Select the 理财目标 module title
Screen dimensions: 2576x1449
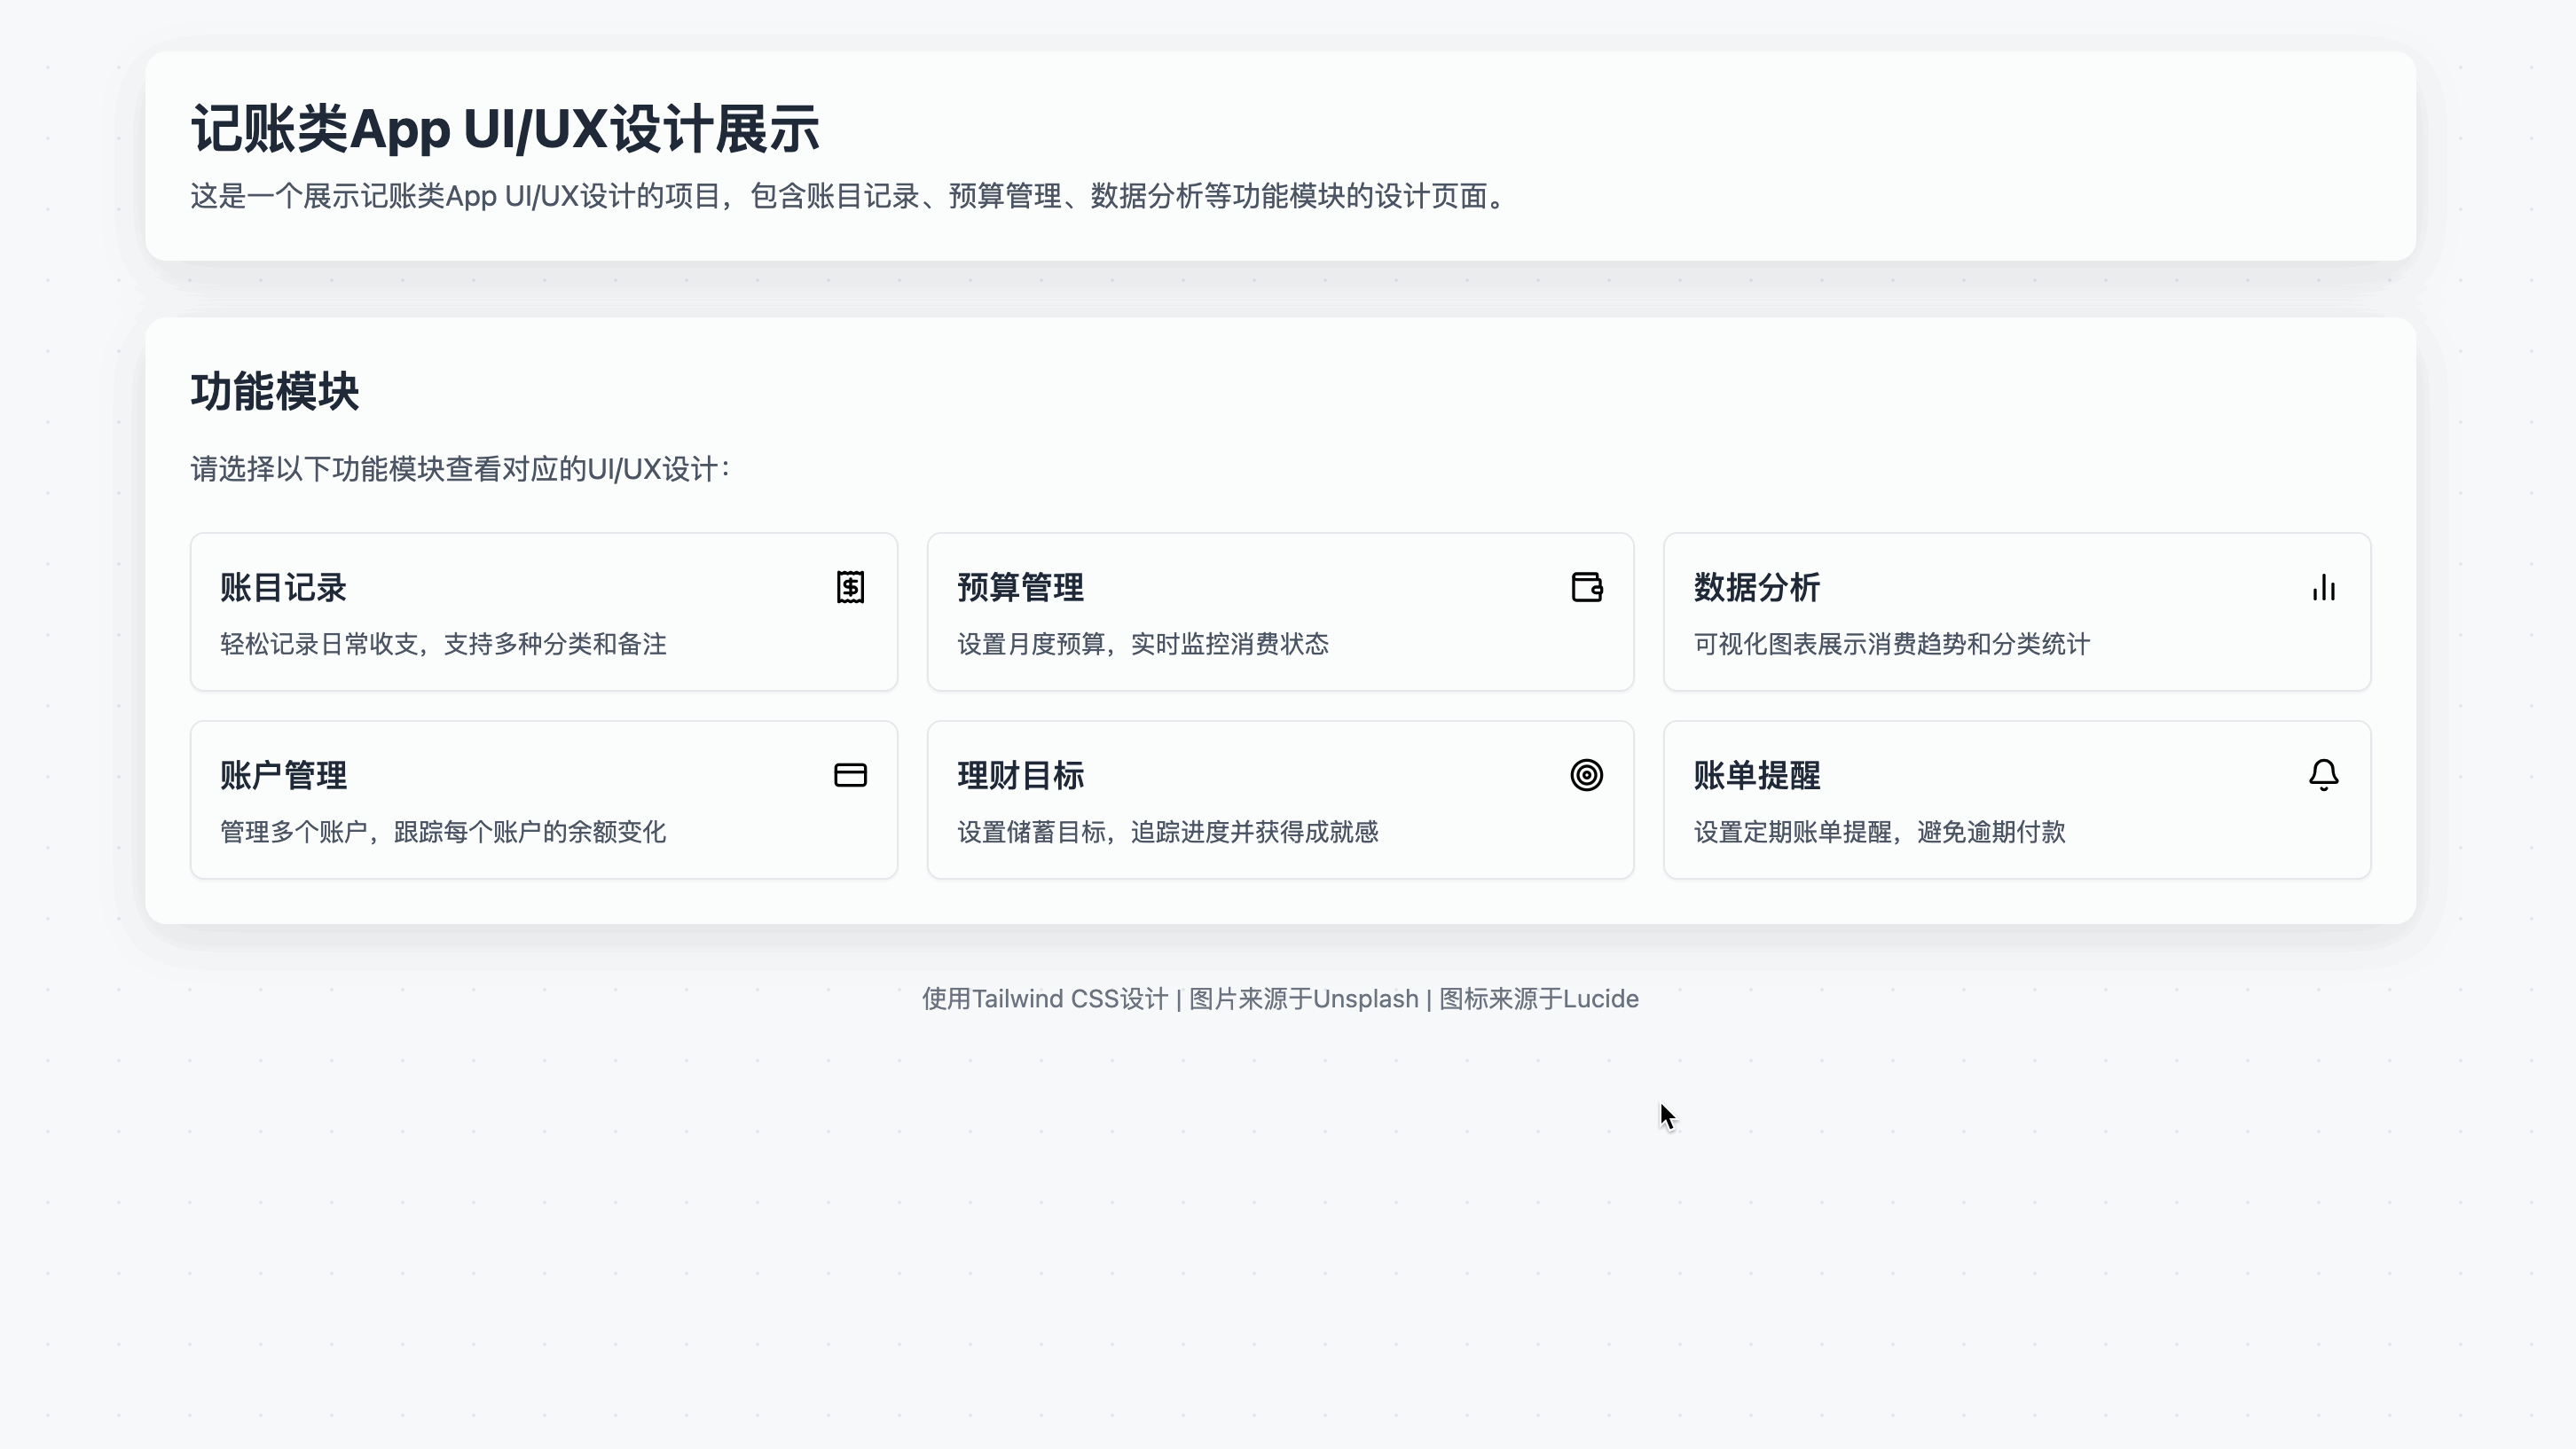point(1020,775)
